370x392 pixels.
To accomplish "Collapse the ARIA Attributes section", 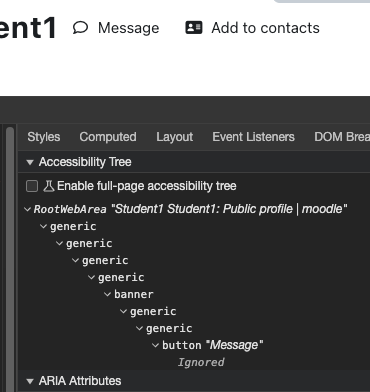I will 30,381.
